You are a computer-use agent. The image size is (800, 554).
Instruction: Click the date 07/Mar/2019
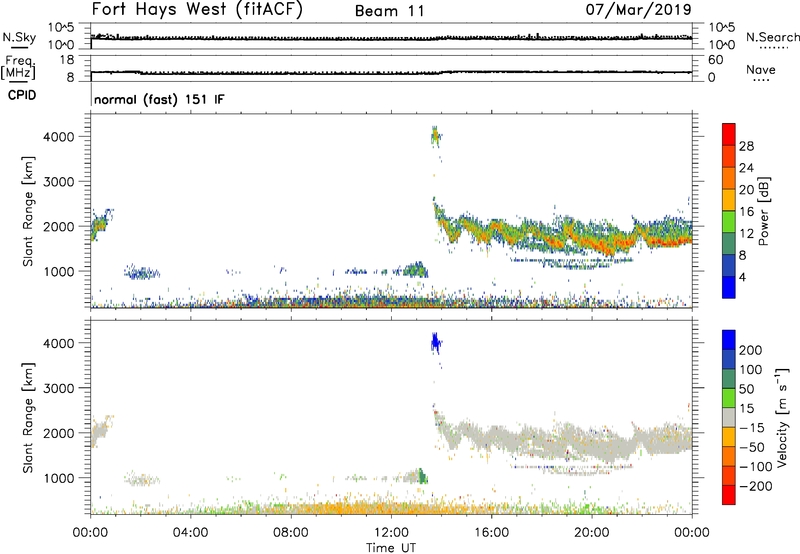(638, 10)
